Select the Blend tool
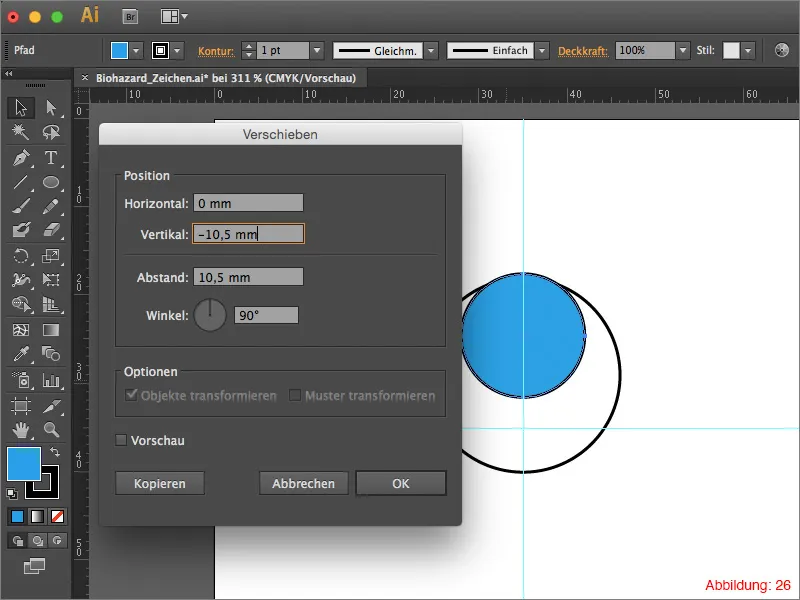Screen dimensions: 800x600 click(x=51, y=354)
